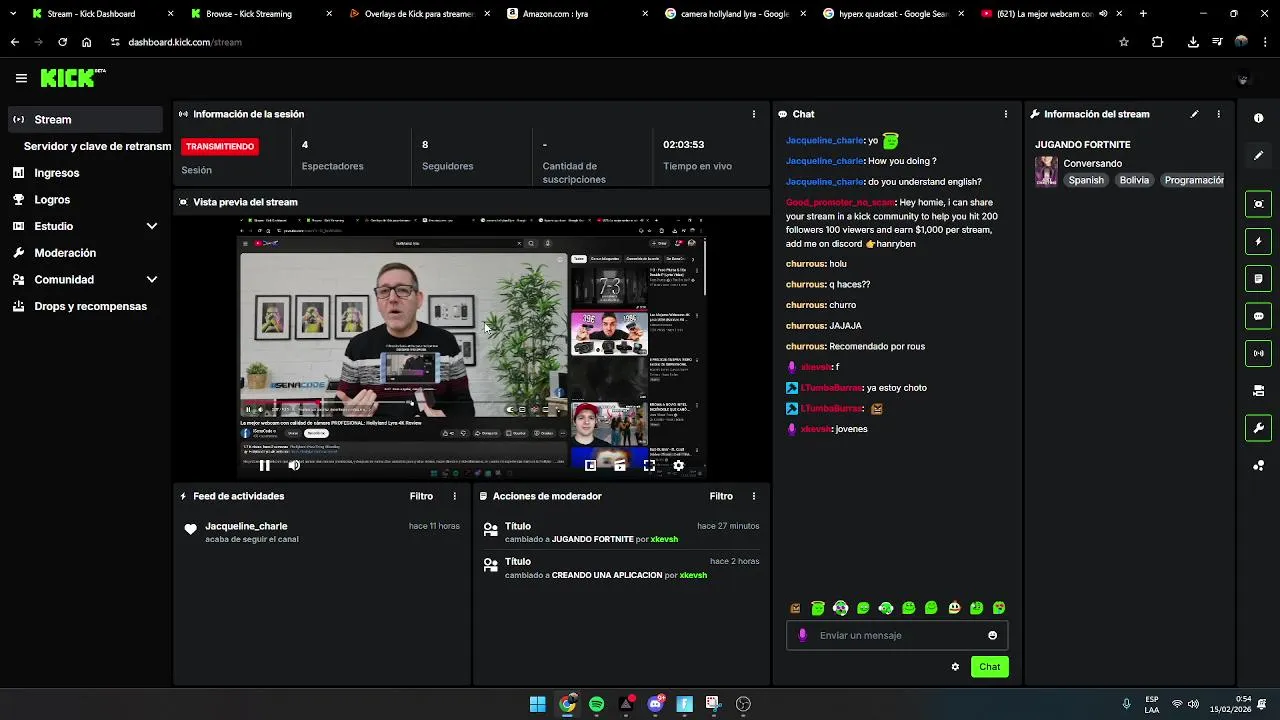Send message with green Chat button
1280x720 pixels.
click(x=989, y=667)
